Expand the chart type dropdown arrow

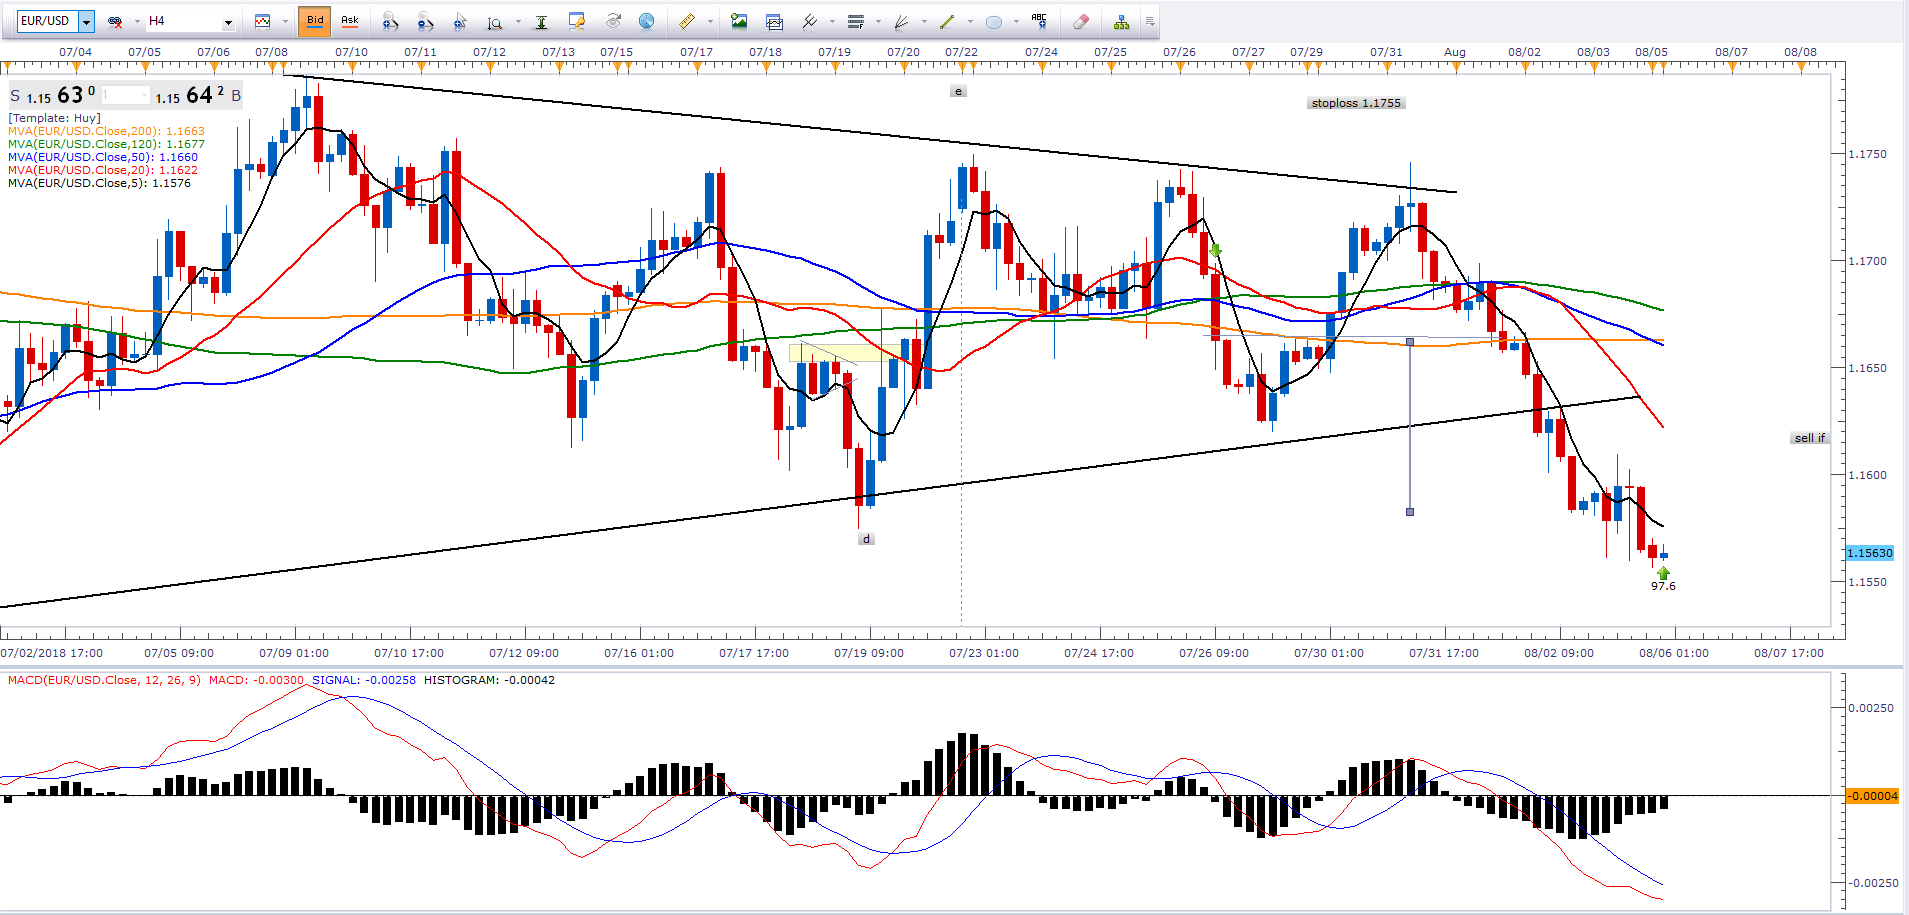284,21
